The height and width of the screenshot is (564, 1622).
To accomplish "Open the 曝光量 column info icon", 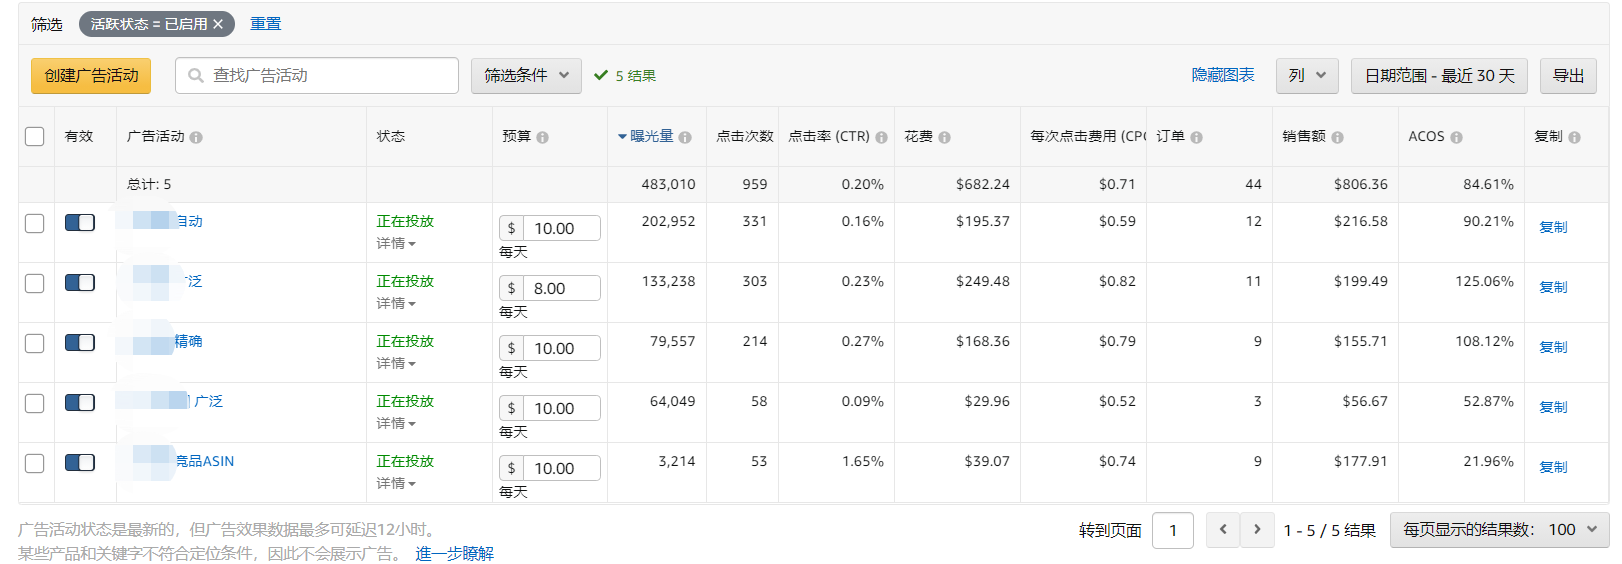I will pyautogui.click(x=685, y=137).
